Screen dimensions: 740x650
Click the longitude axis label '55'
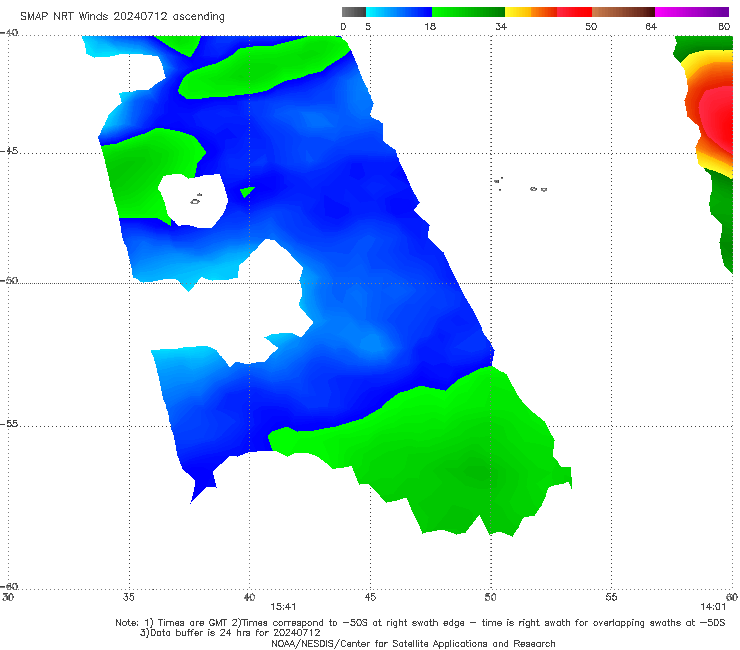coord(611,598)
